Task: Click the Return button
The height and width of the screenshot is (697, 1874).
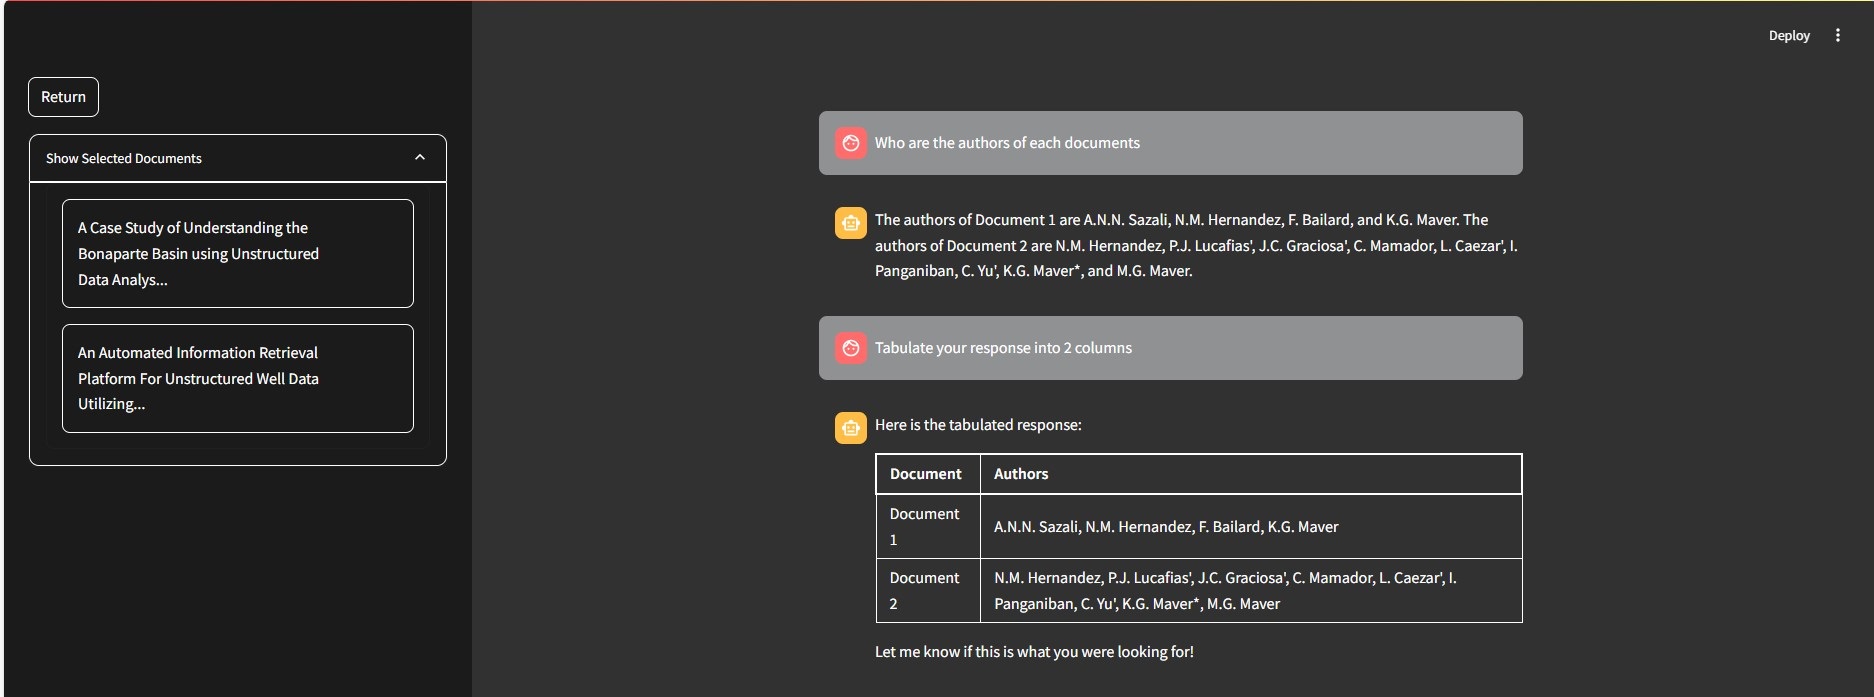Action: 63,97
